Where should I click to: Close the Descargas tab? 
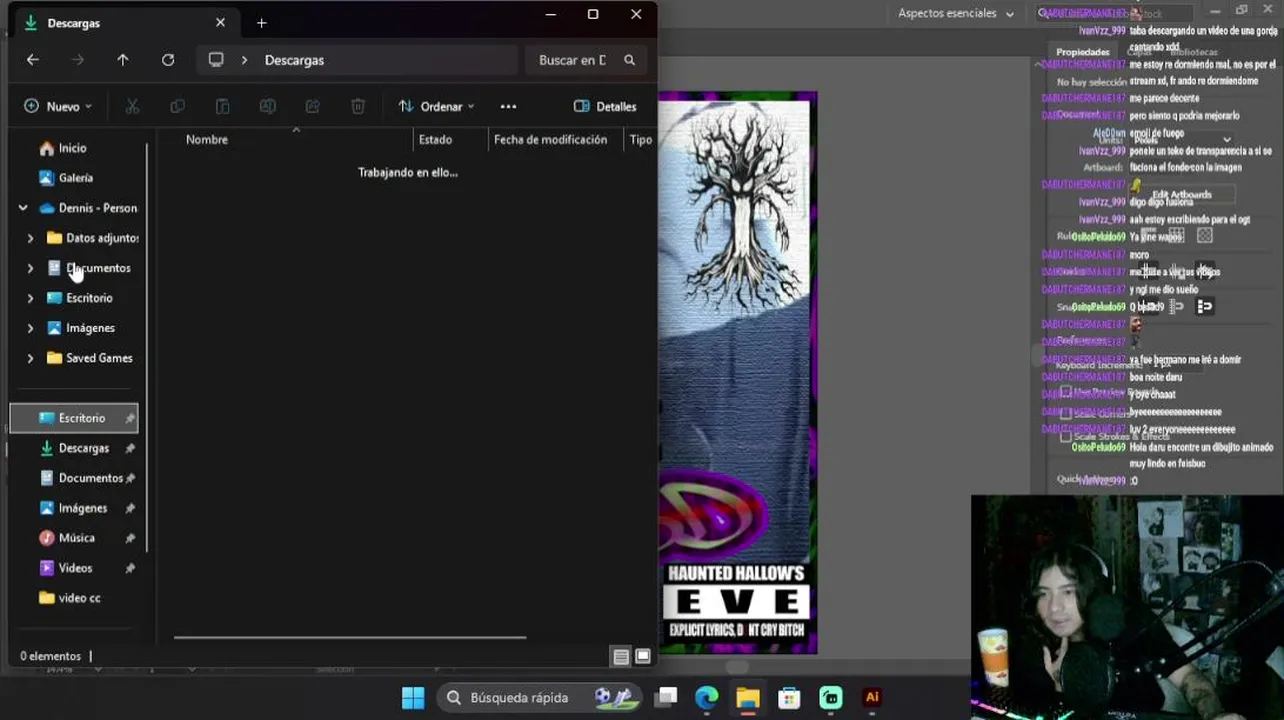220,22
